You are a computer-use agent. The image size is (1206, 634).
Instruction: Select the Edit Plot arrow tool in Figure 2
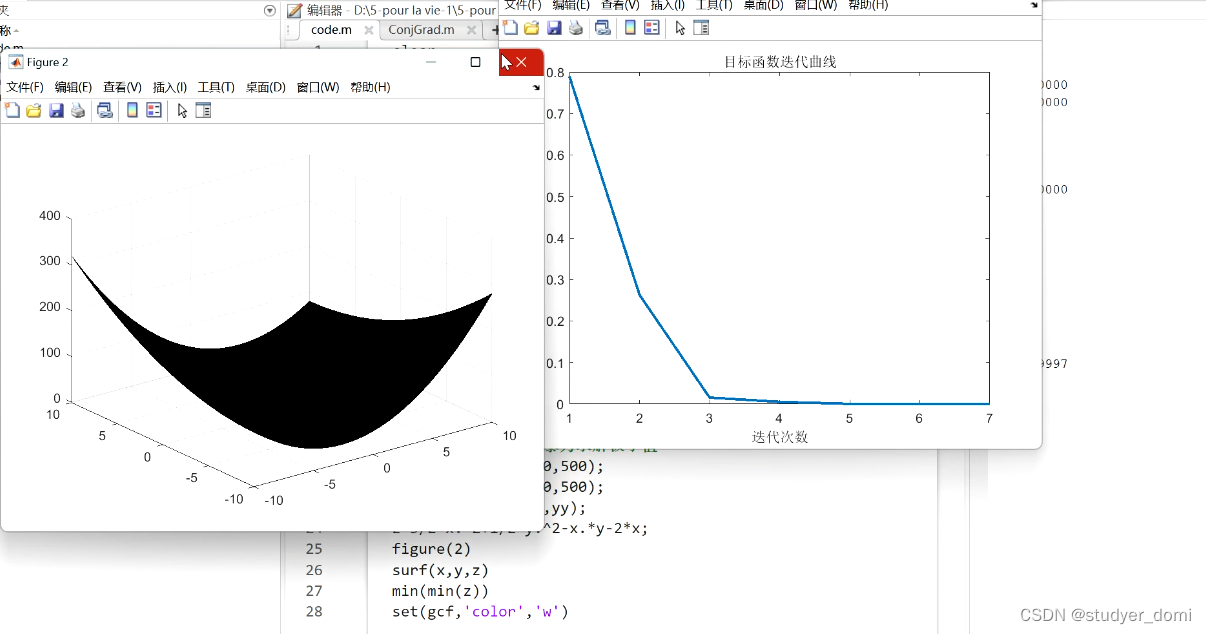point(183,110)
